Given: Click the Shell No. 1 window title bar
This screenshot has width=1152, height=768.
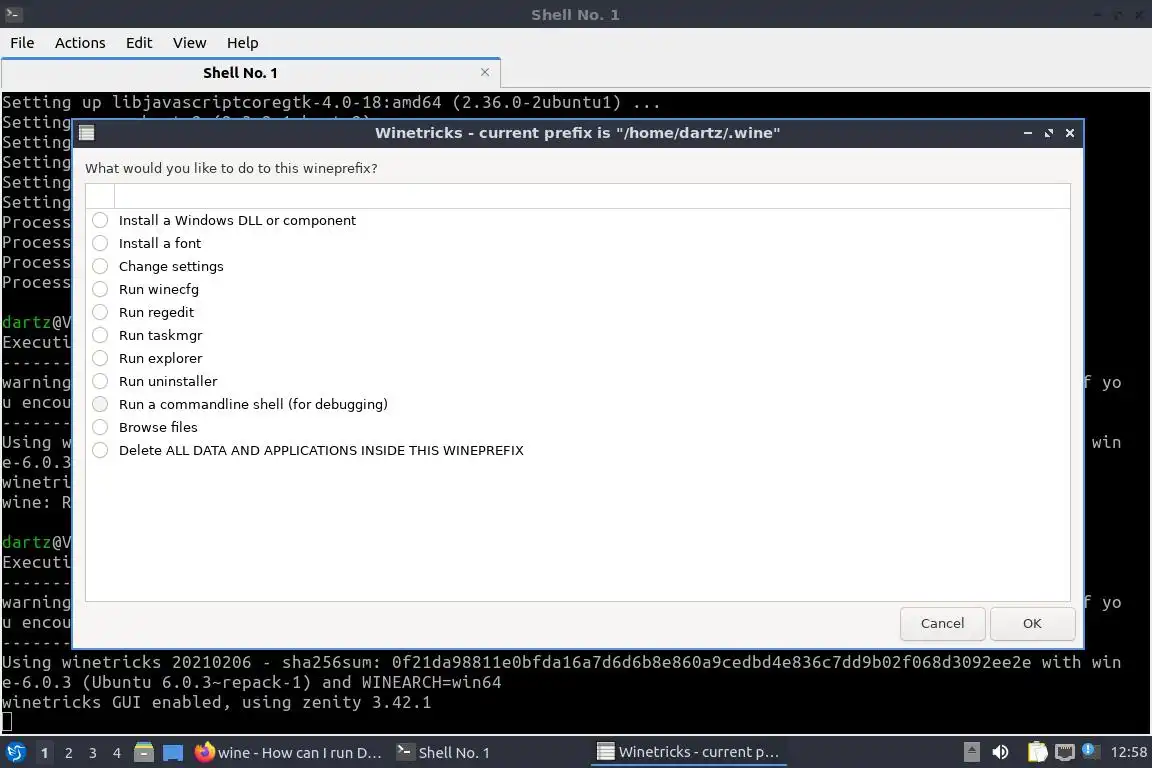Looking at the screenshot, I should (x=575, y=15).
